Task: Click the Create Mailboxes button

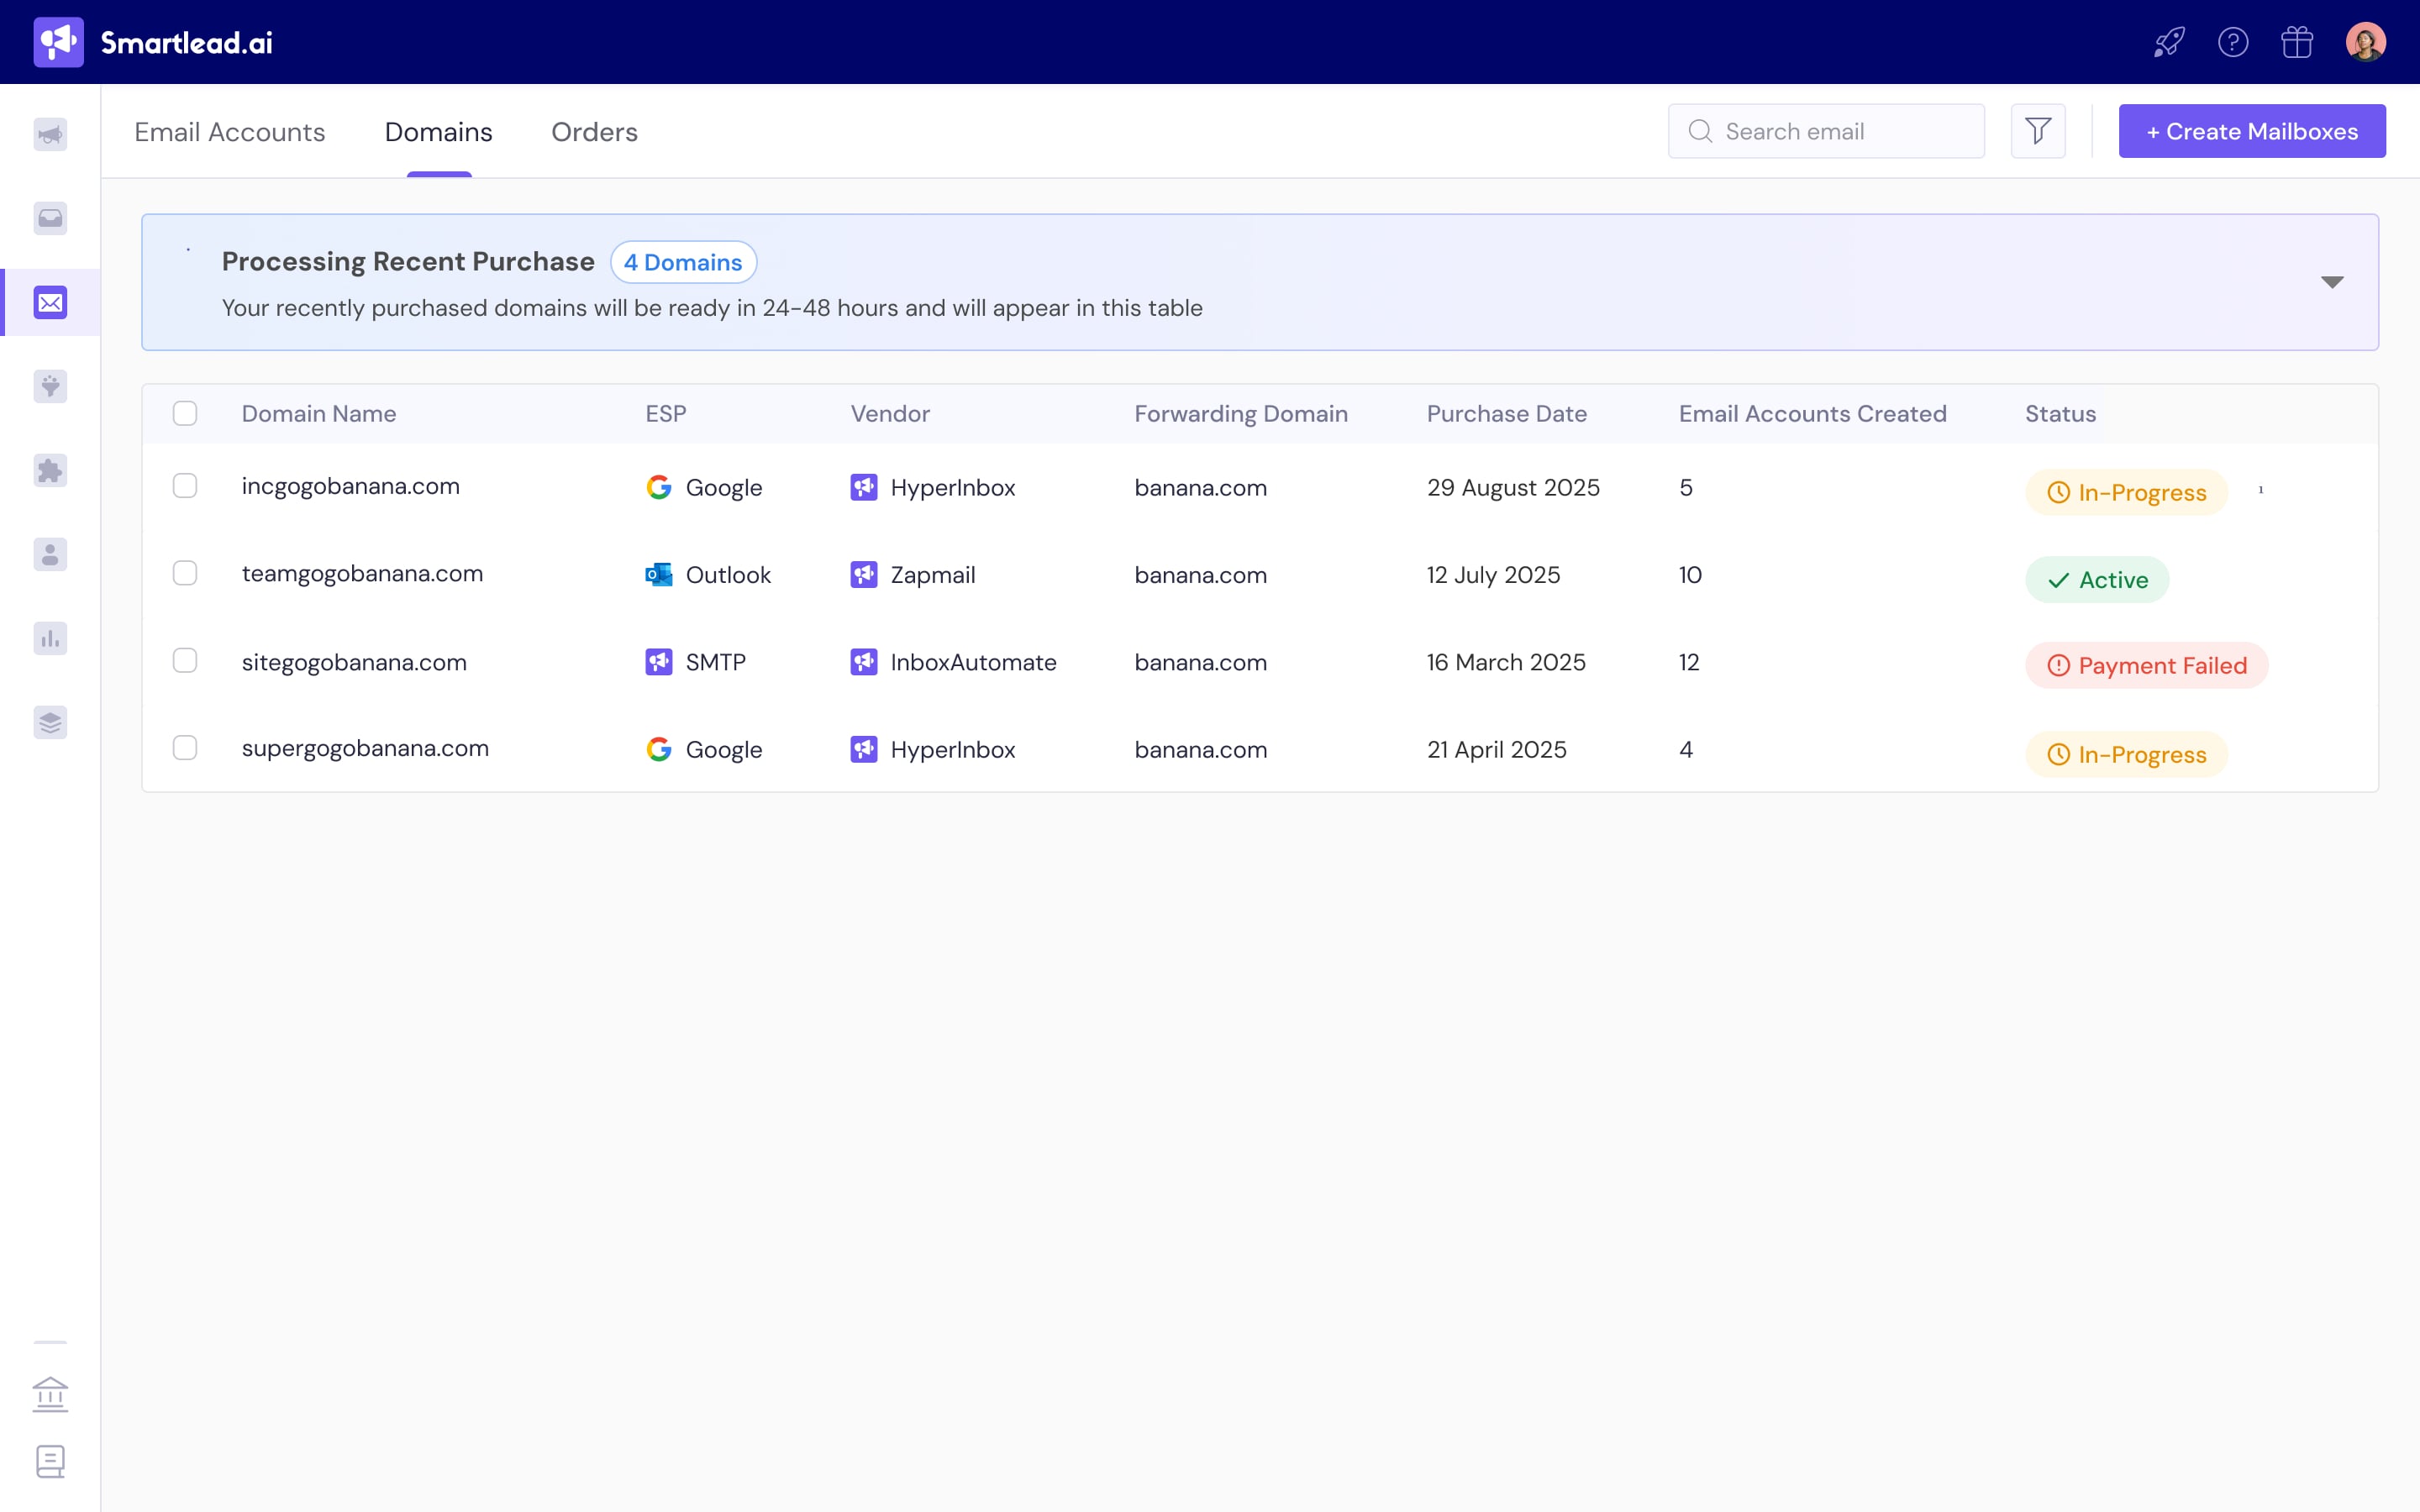Action: tap(2251, 131)
